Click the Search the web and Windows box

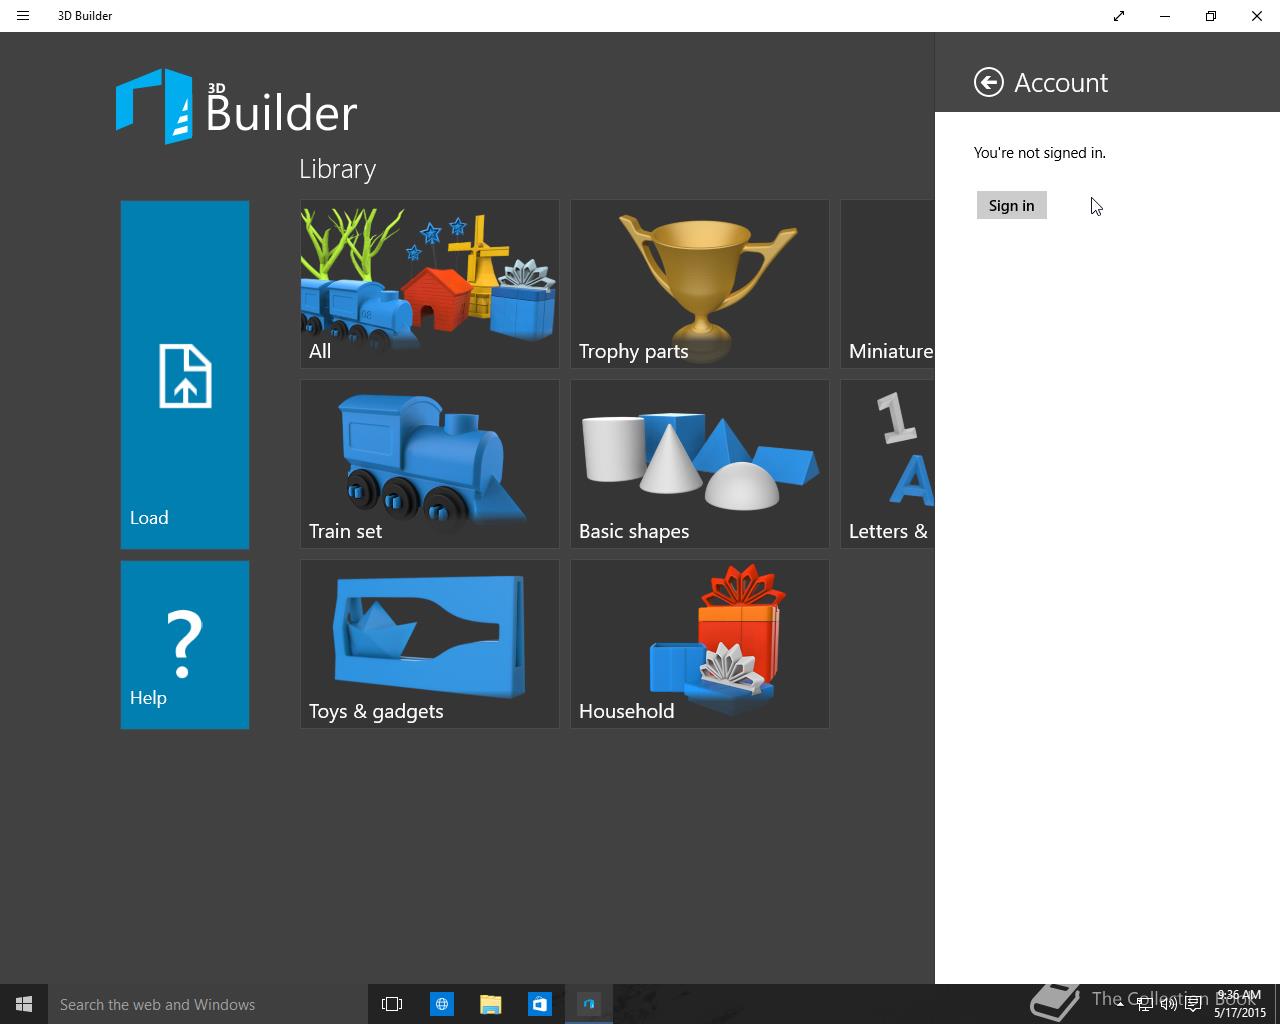pyautogui.click(x=208, y=1004)
